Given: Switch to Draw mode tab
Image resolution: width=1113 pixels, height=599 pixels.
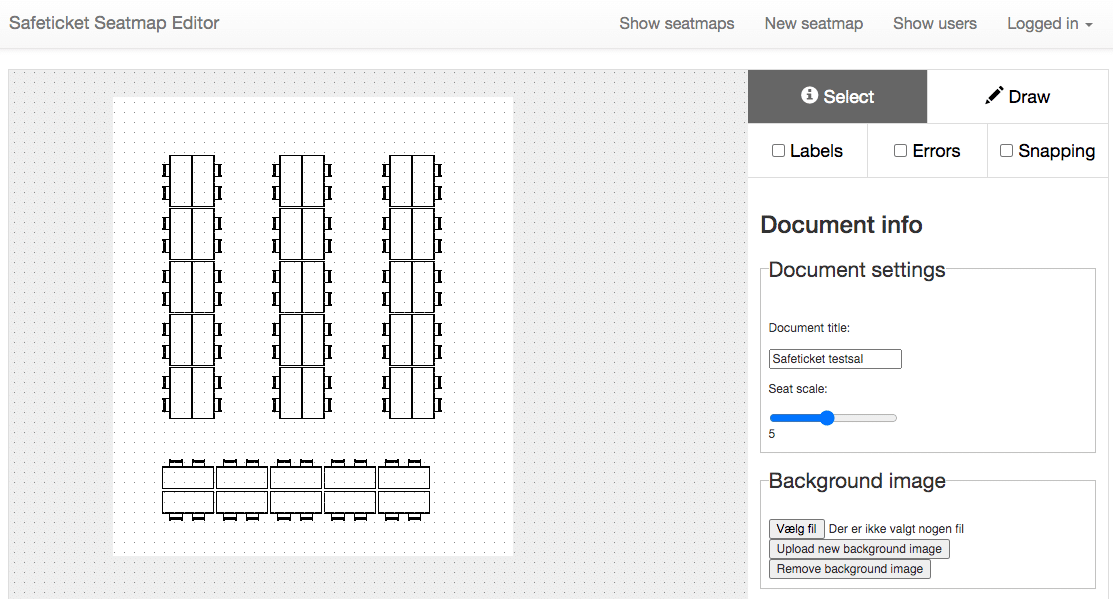Looking at the screenshot, I should [1017, 97].
